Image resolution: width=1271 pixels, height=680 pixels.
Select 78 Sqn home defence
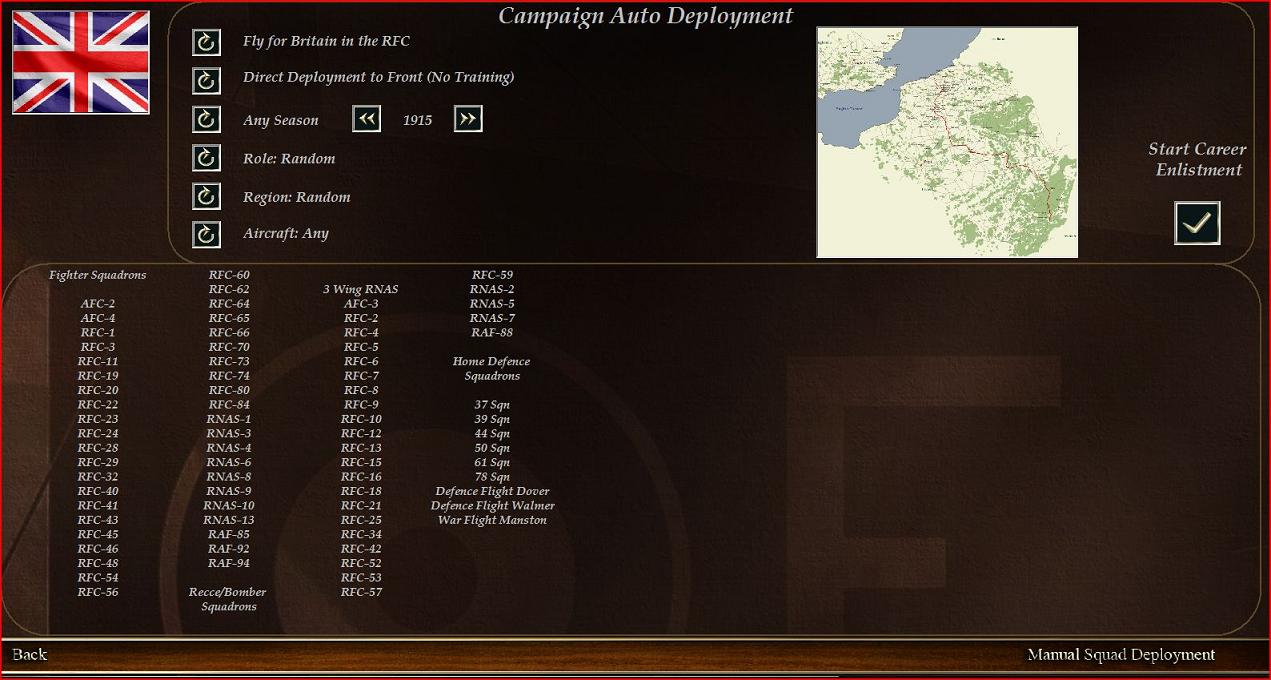492,477
